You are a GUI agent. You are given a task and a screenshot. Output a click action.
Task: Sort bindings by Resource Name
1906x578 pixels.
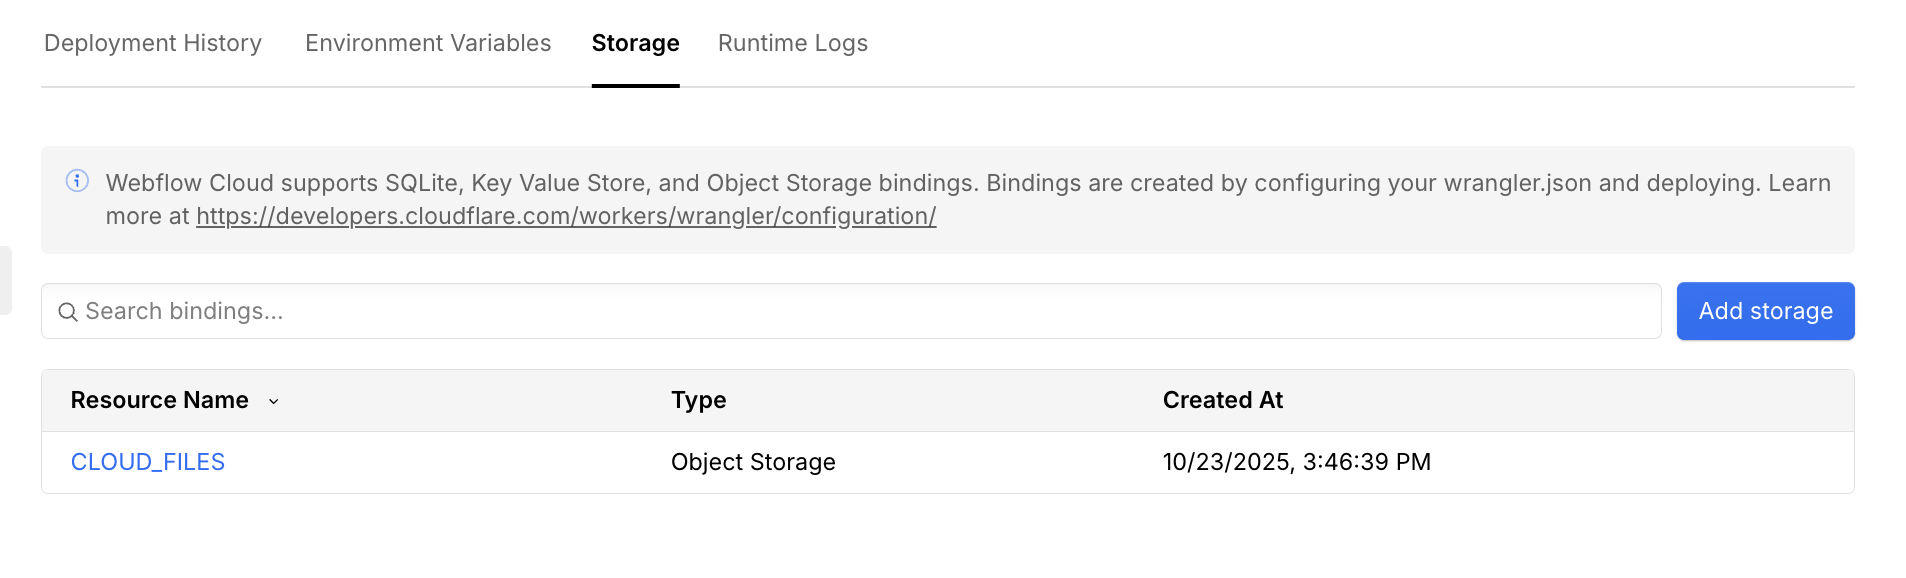tap(159, 400)
